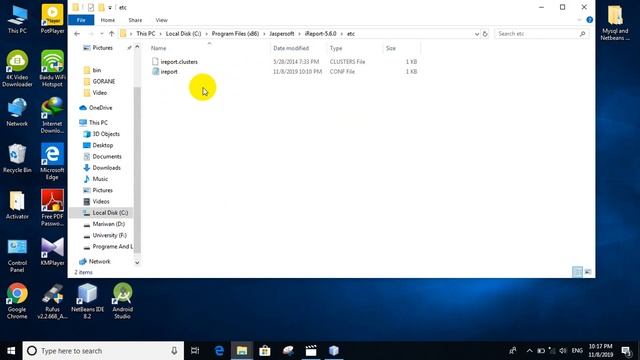
Task: Switch to large icons view
Action: pyautogui.click(x=588, y=271)
